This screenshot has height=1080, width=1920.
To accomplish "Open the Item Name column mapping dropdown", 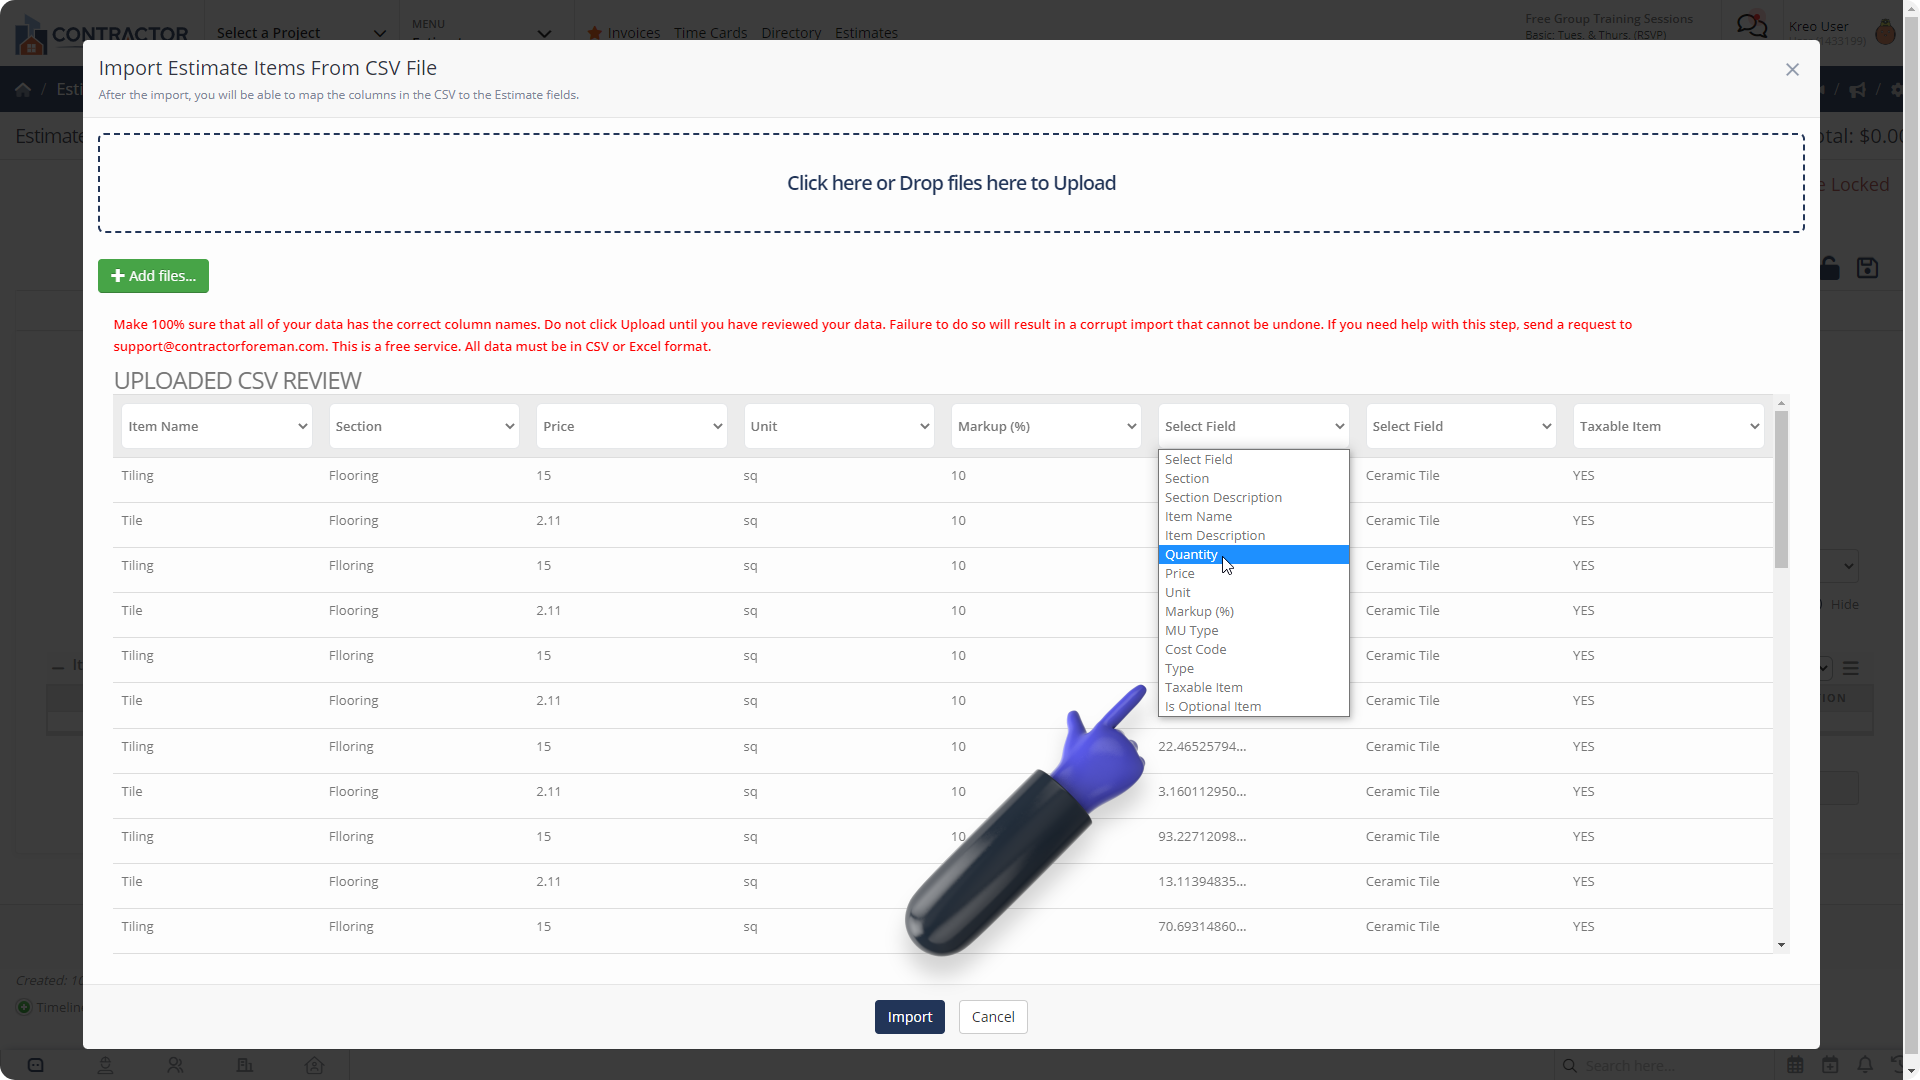I will coord(217,426).
